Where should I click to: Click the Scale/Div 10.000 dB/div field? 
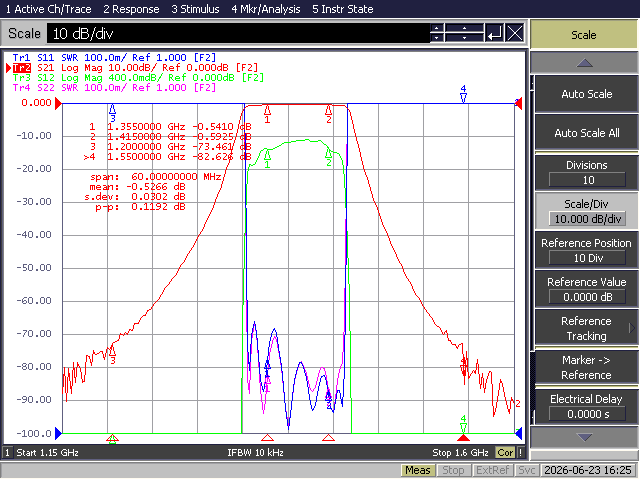point(587,219)
